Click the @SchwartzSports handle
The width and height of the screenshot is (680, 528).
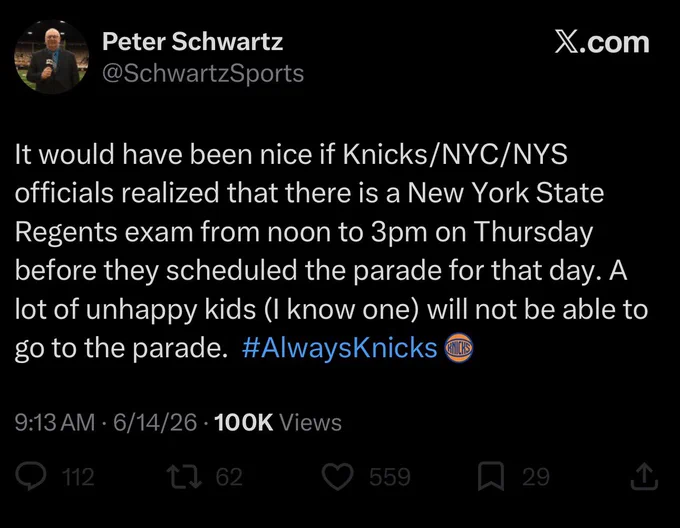pos(203,73)
